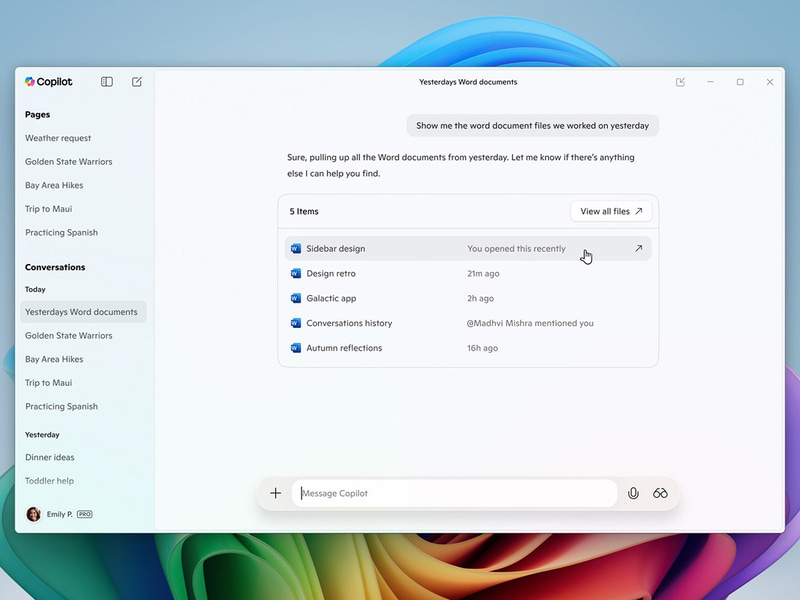Open the Autumn reflections document
The height and width of the screenshot is (600, 800).
point(344,348)
